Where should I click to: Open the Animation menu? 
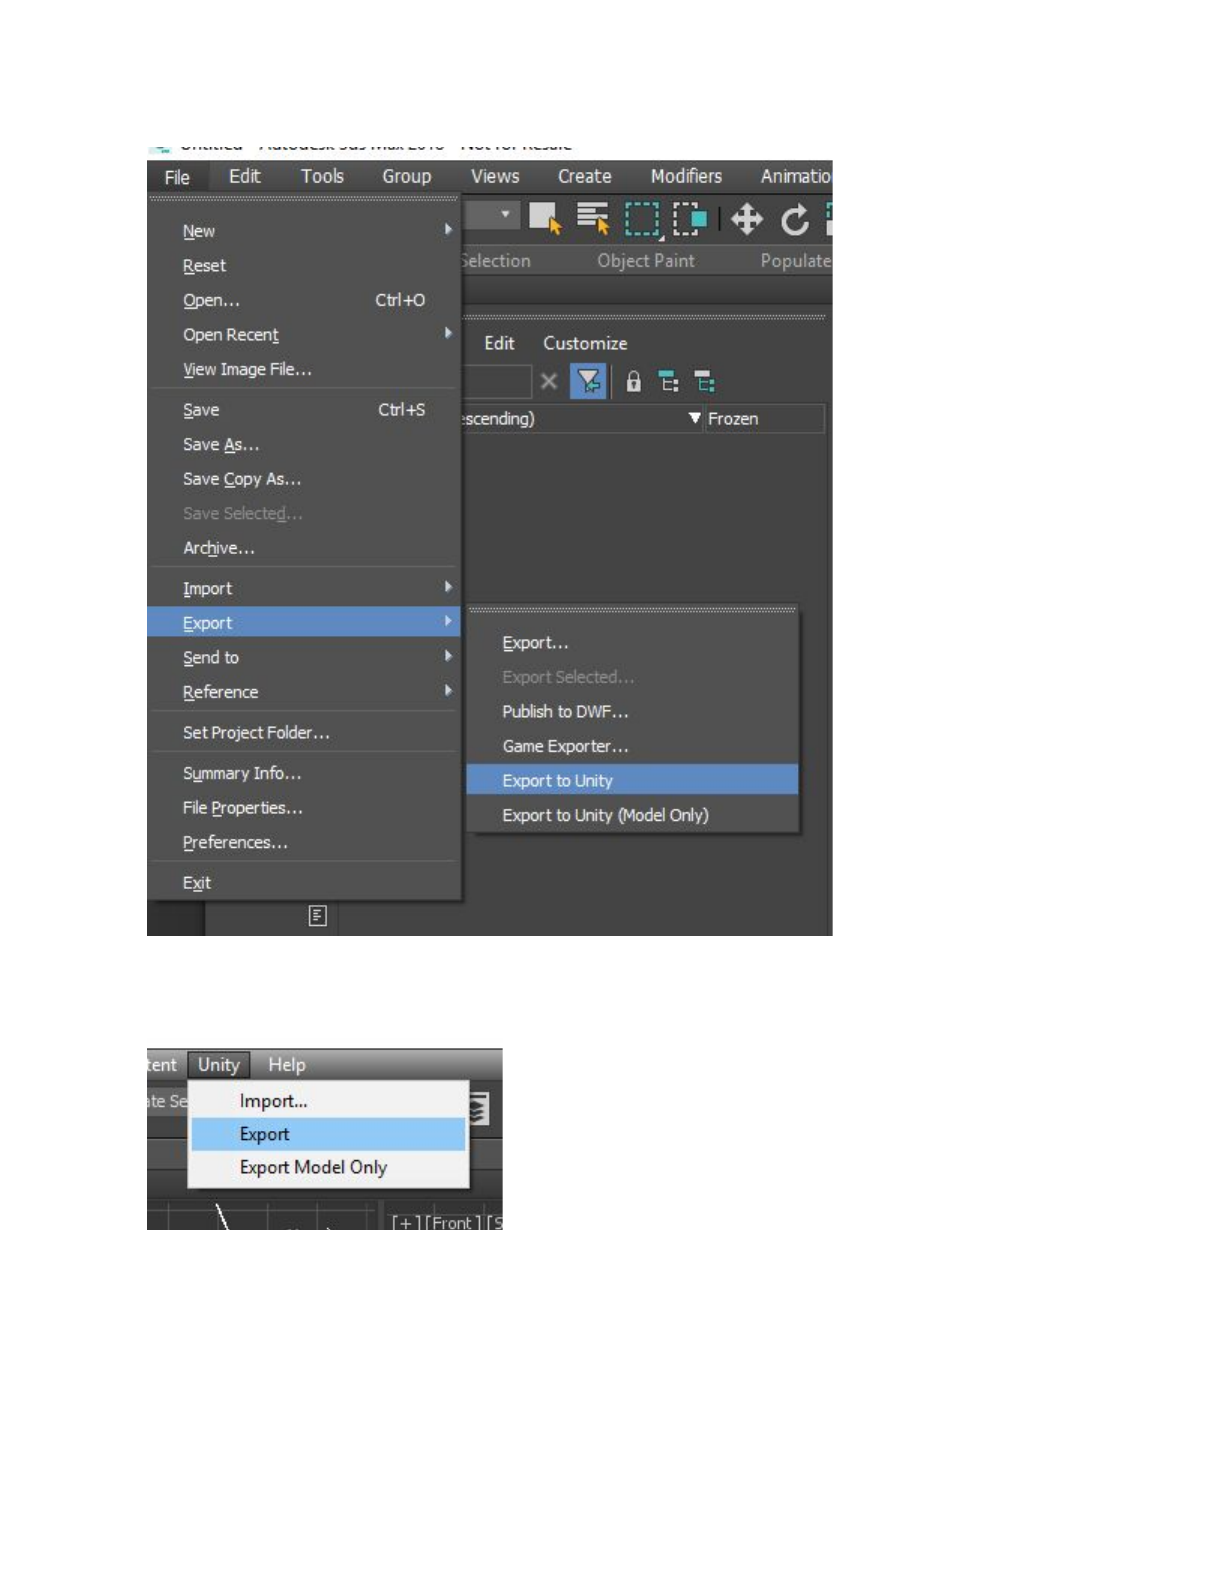coord(795,176)
